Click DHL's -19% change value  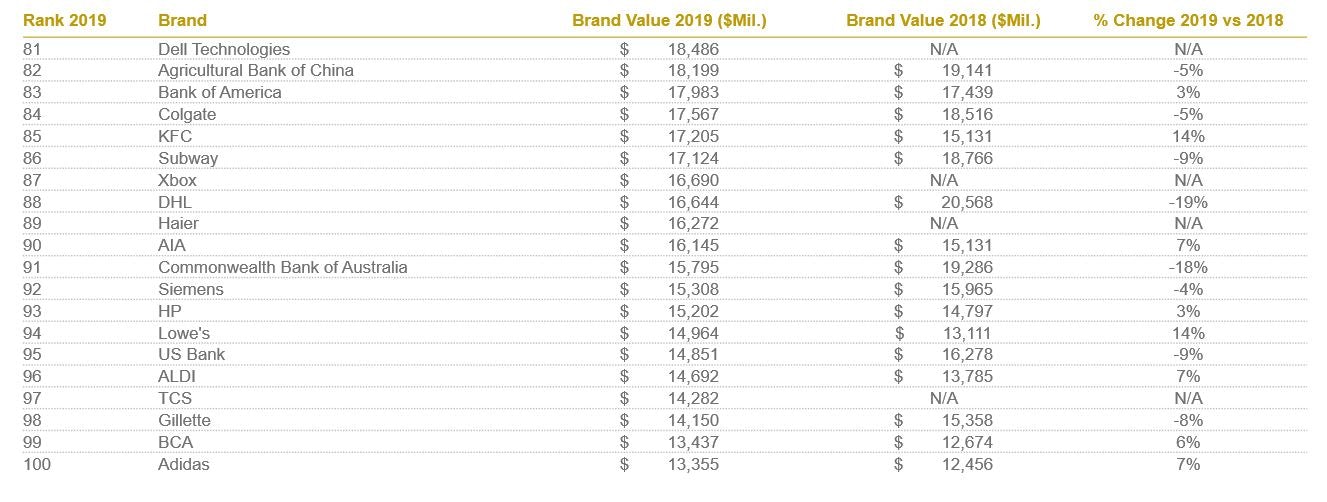[x=1188, y=203]
